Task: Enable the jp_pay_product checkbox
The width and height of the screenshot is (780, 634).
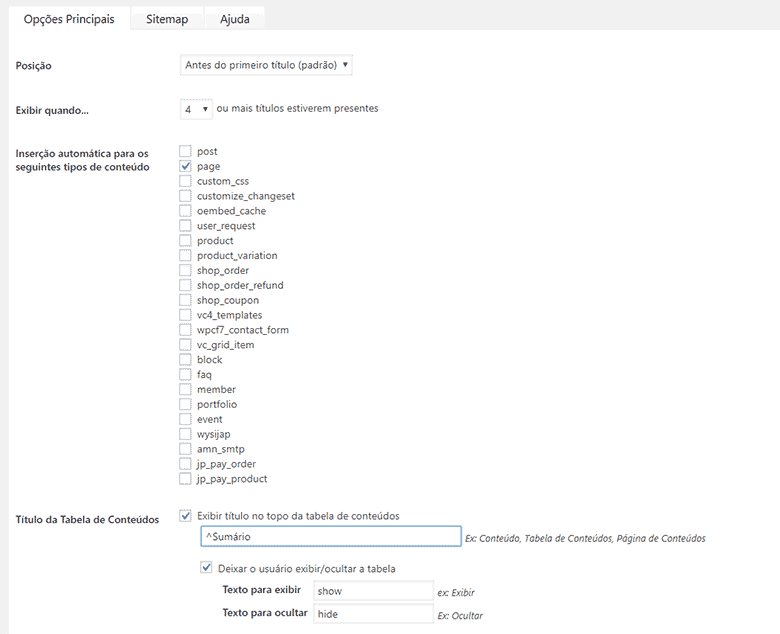Action: pyautogui.click(x=185, y=479)
